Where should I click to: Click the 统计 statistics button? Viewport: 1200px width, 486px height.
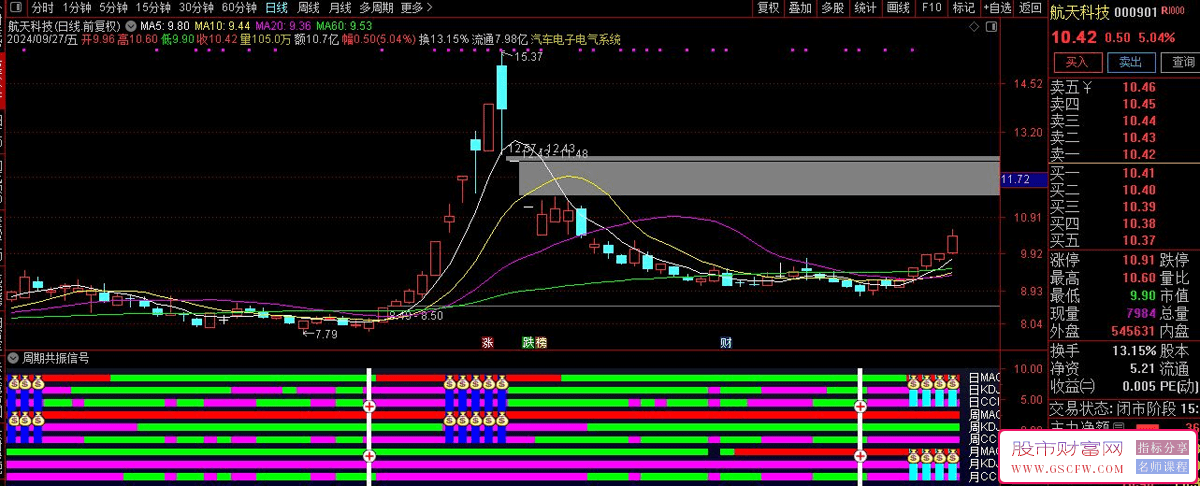click(865, 7)
